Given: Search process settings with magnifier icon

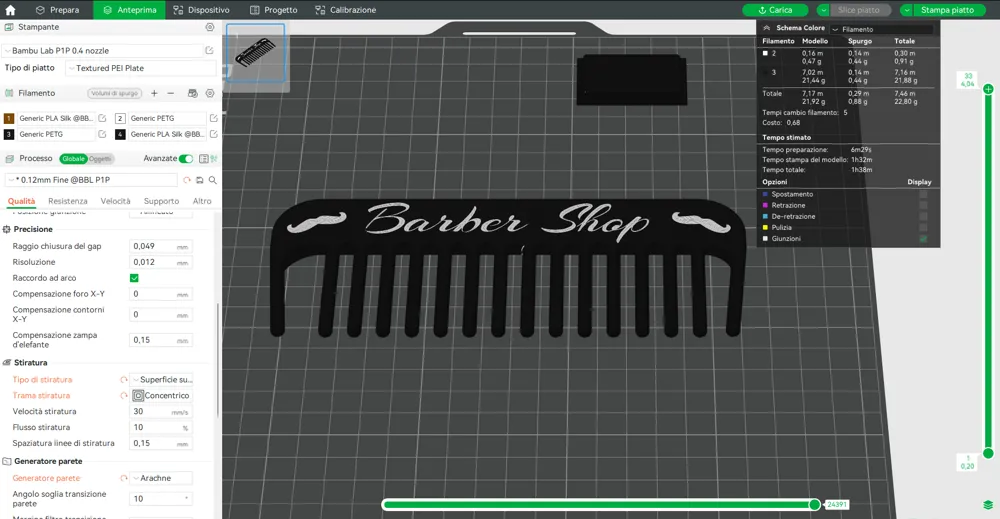Looking at the screenshot, I should pyautogui.click(x=212, y=180).
